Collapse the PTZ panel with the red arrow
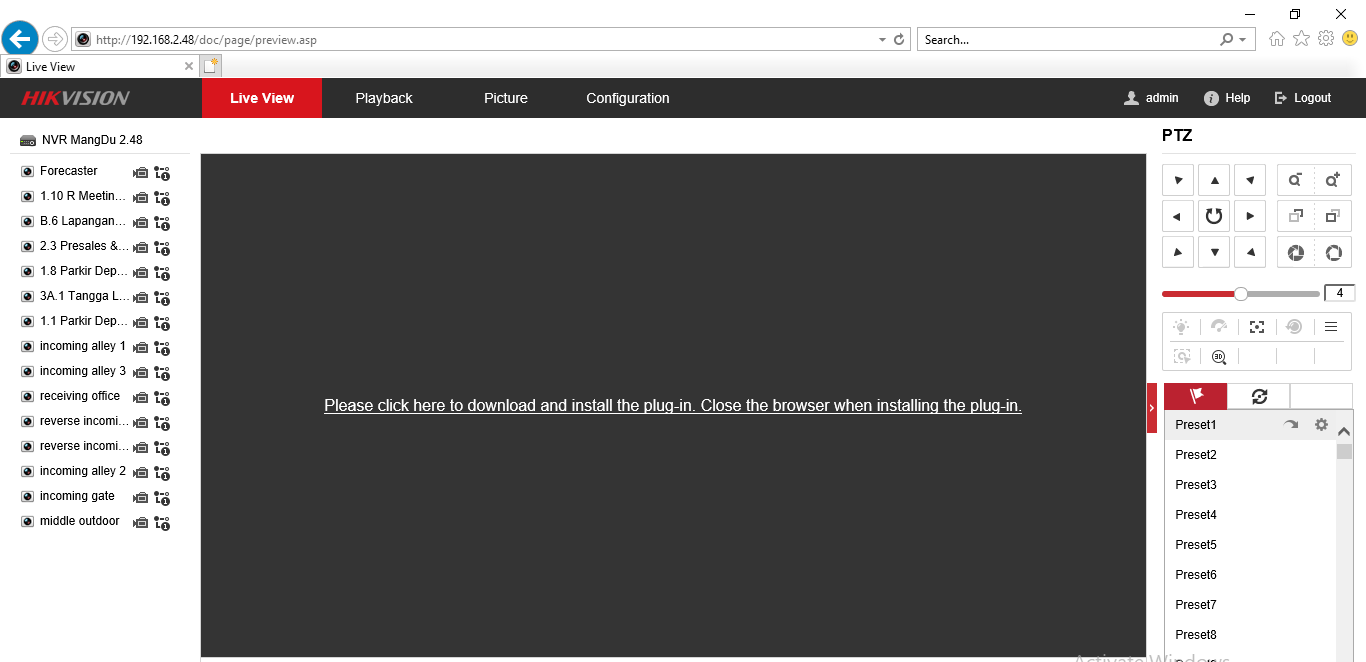 [1152, 409]
